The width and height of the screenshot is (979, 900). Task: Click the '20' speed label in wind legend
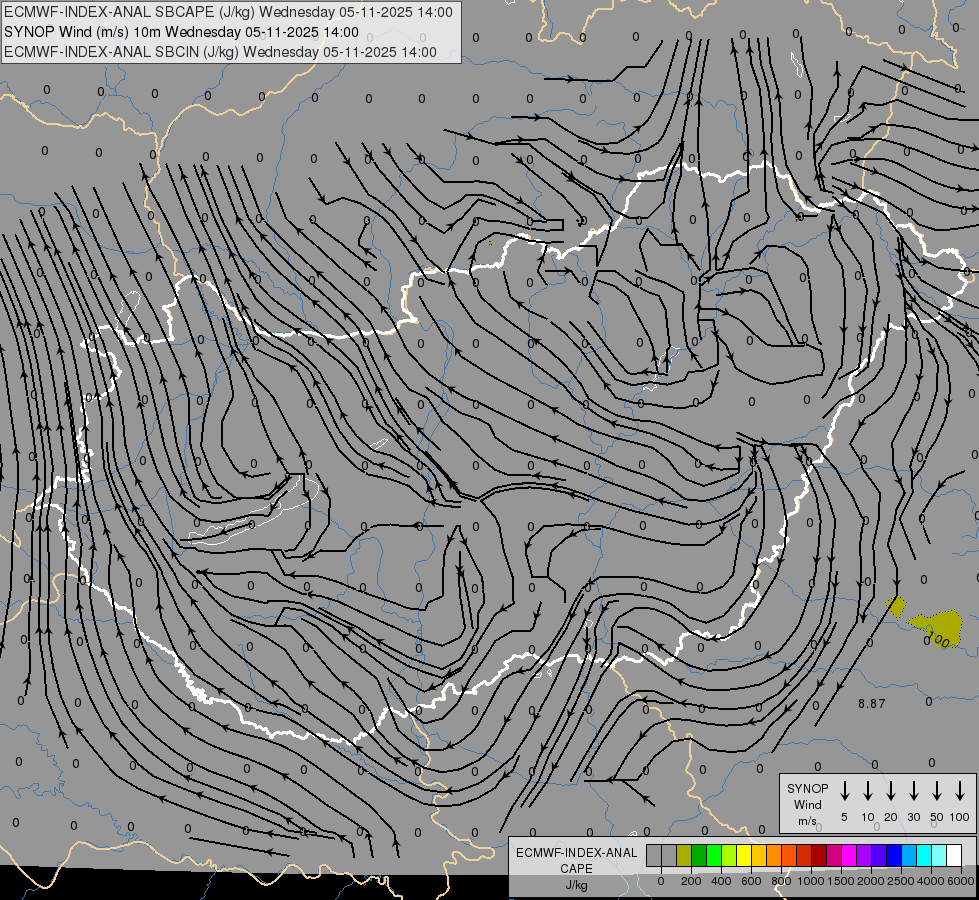point(890,817)
